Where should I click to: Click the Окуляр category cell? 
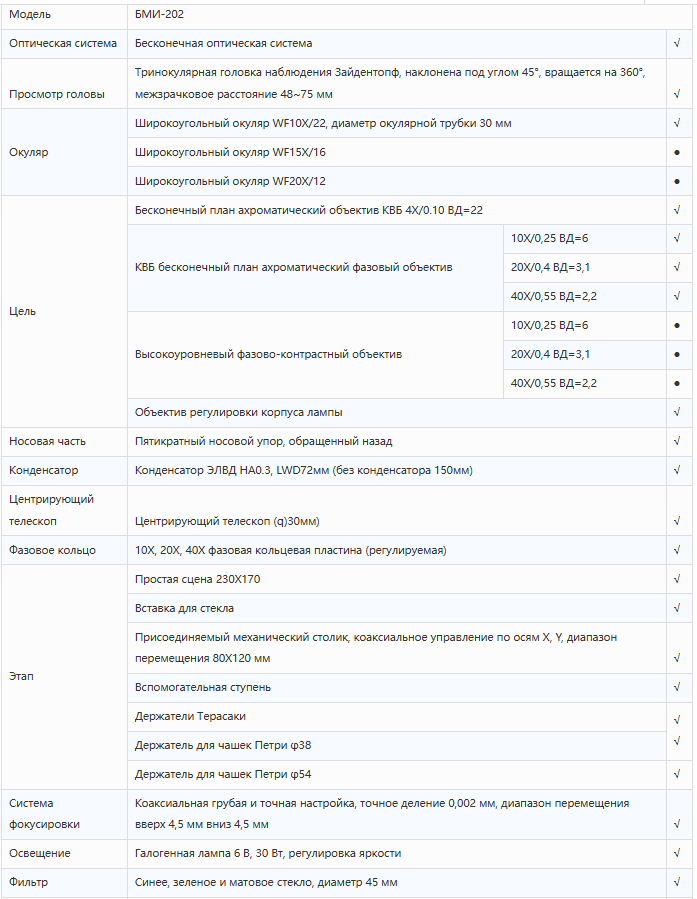pyautogui.click(x=28, y=152)
